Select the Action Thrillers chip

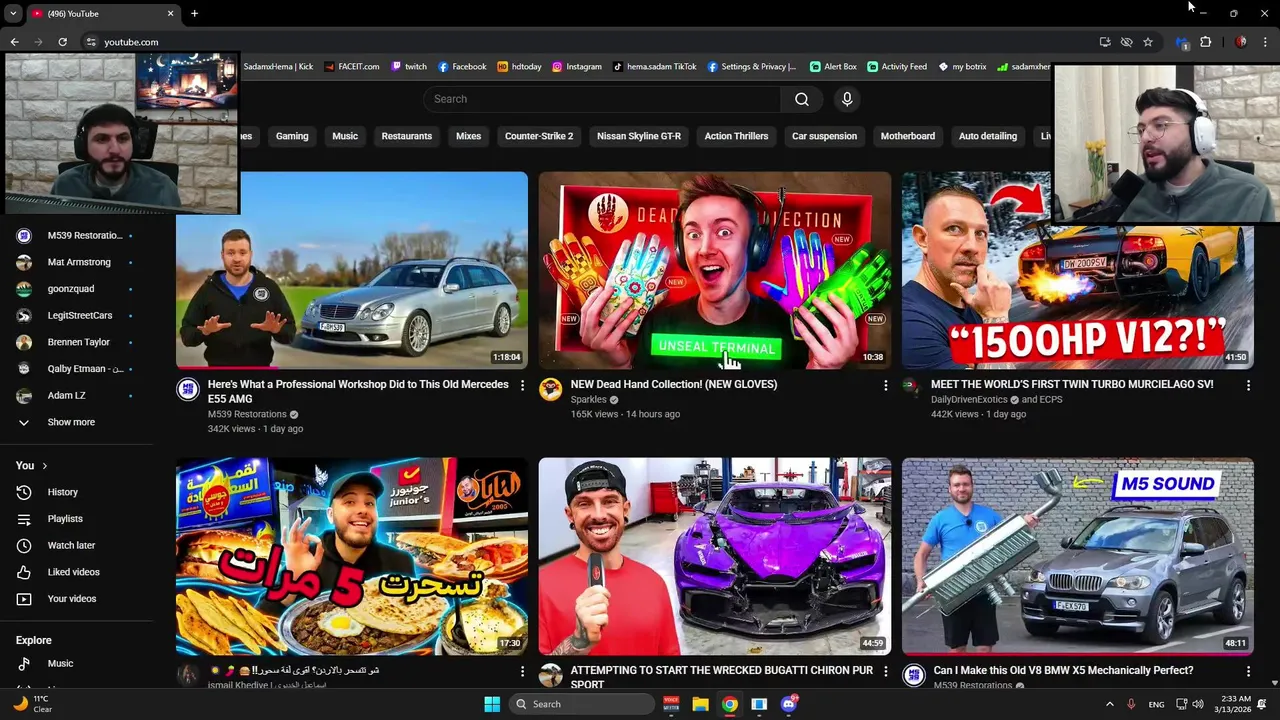(x=736, y=136)
